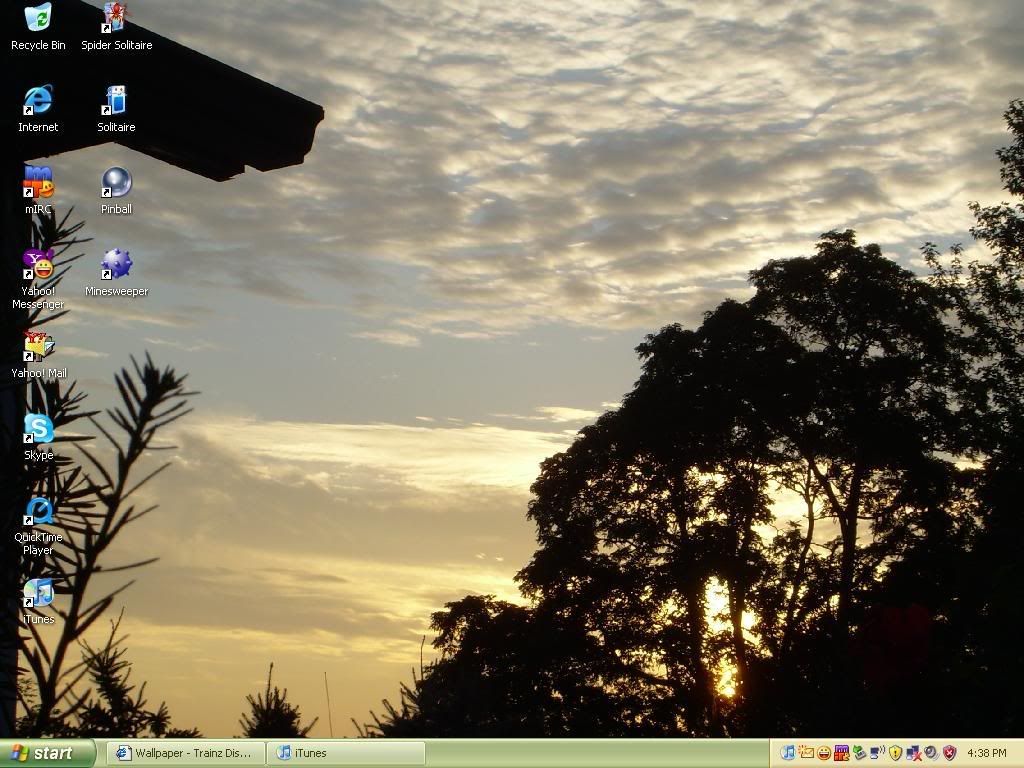
Task: Select the Minesweeper desktop shortcut
Action: pyautogui.click(x=116, y=272)
